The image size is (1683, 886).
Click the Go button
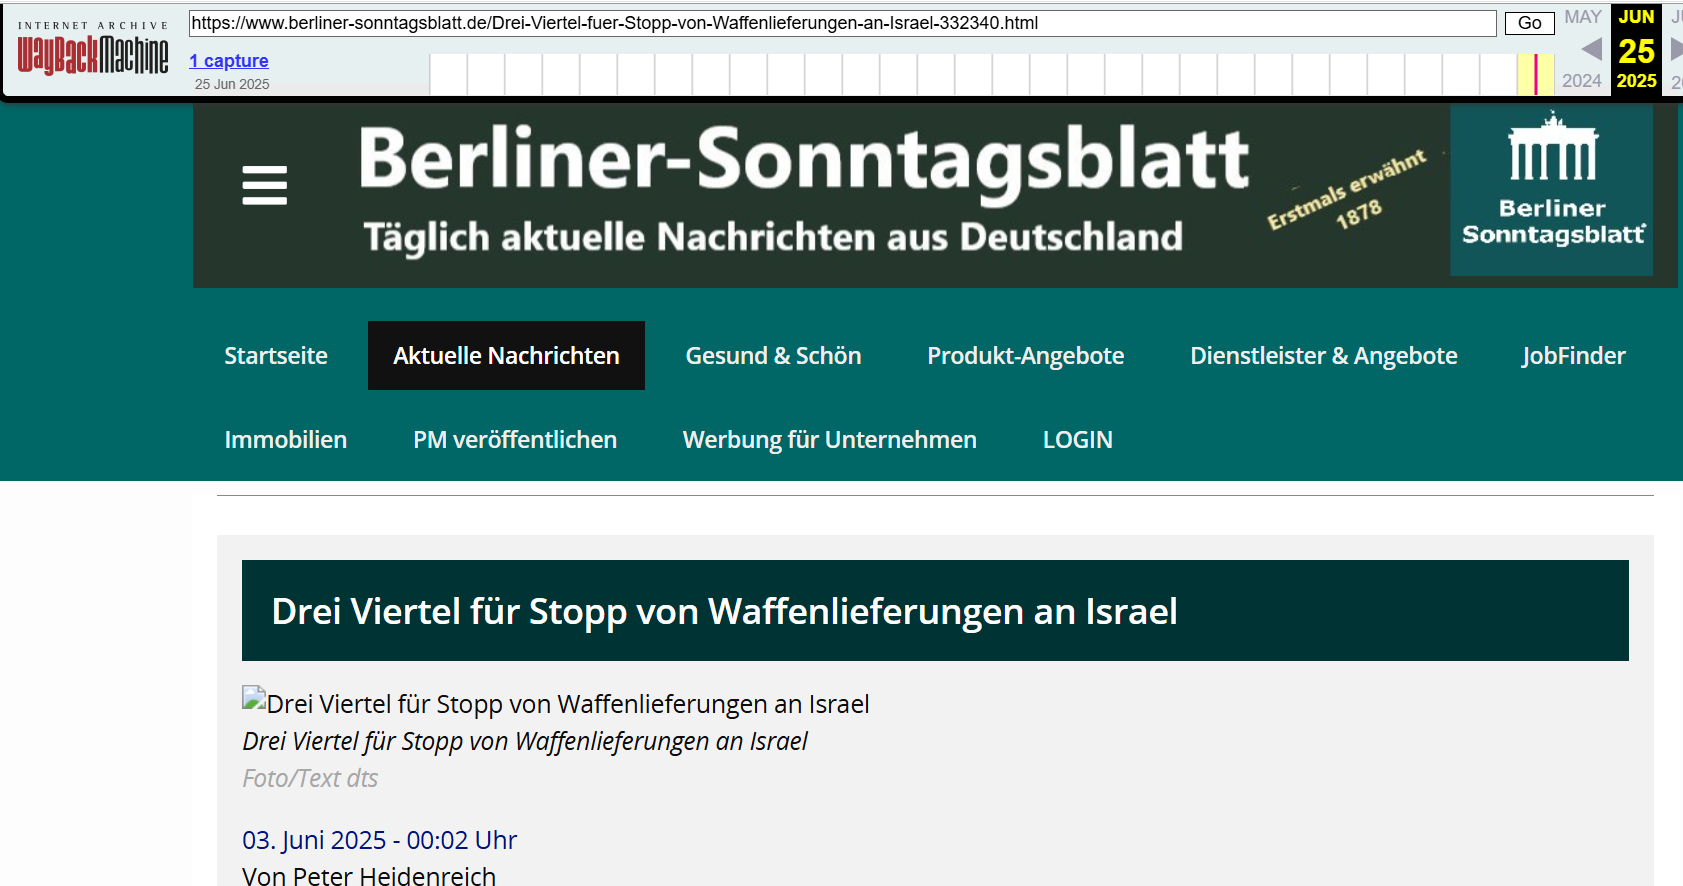point(1529,23)
